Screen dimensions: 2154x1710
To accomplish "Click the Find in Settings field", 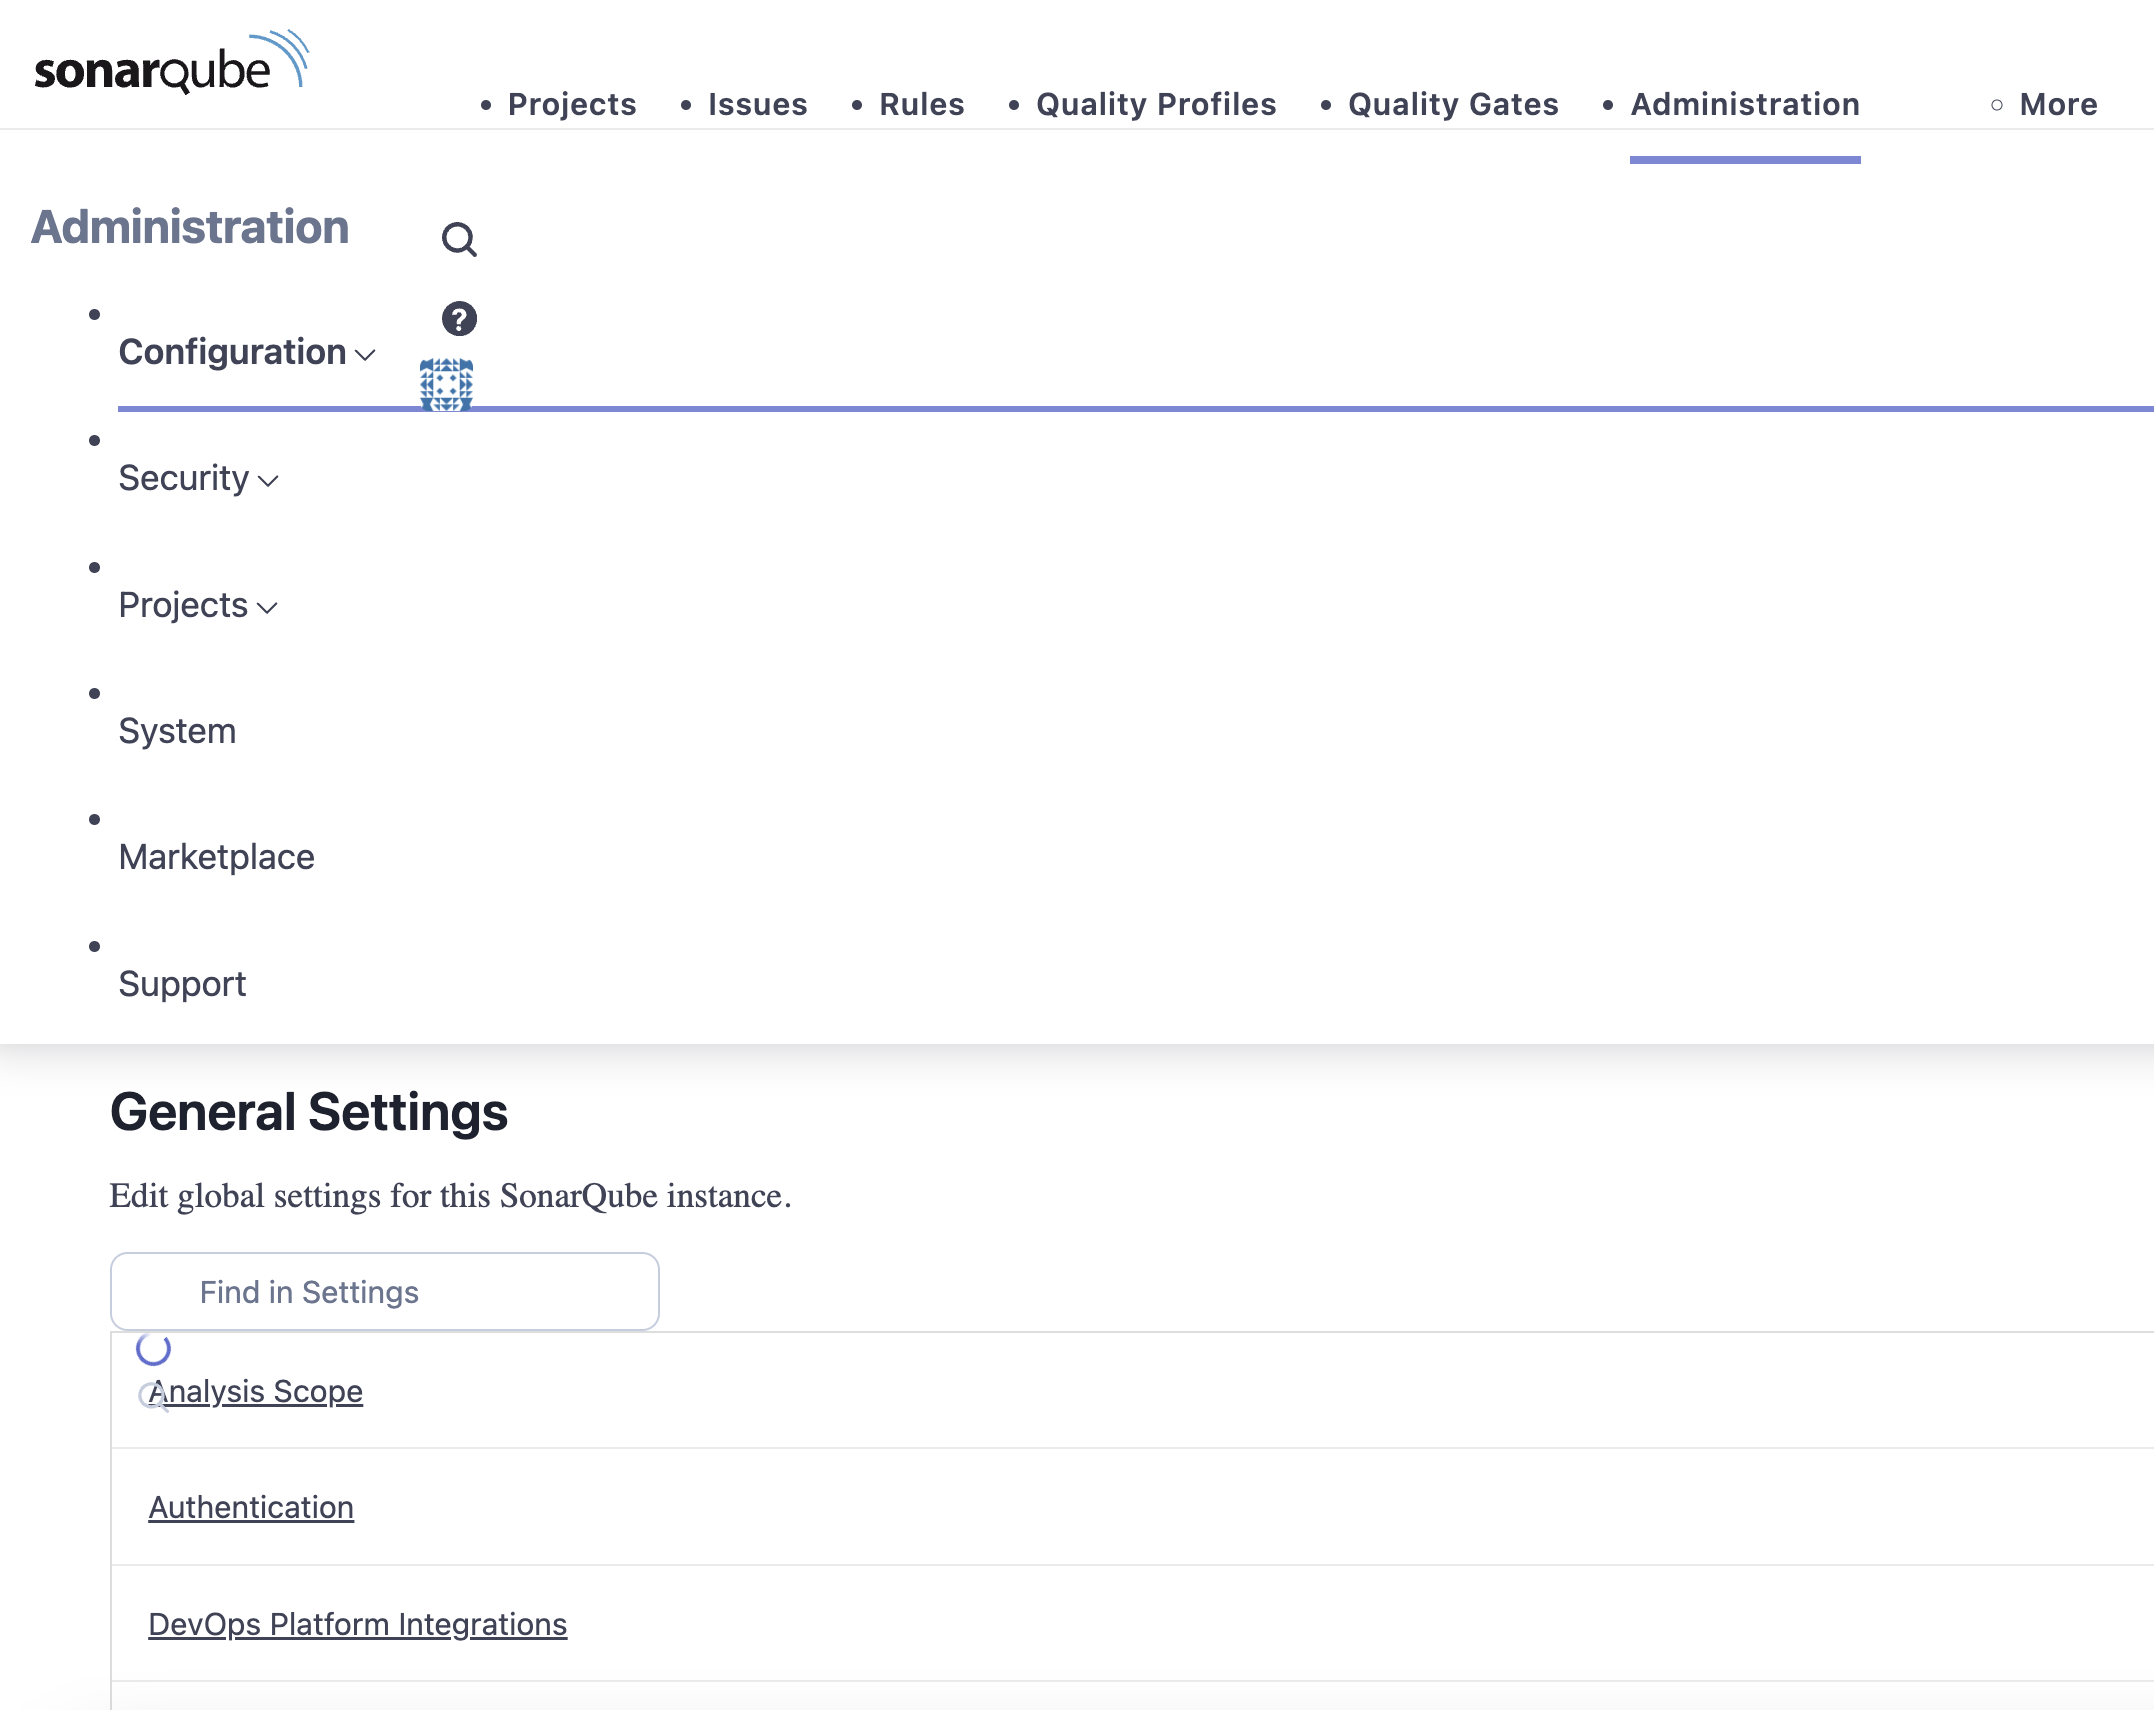I will [x=385, y=1292].
